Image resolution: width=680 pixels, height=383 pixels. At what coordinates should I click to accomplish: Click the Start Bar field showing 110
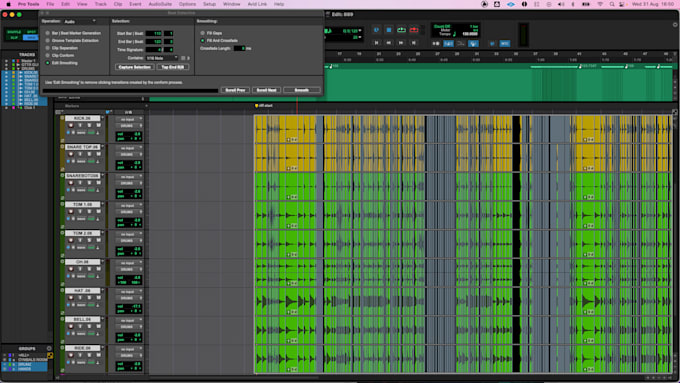pyautogui.click(x=154, y=33)
